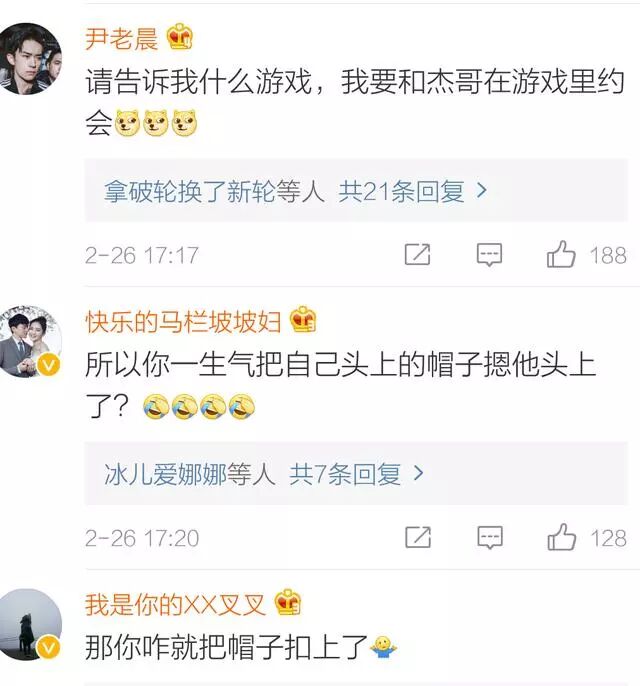Tap repost icon on 17:20 comment
Image resolution: width=640 pixels, height=686 pixels.
click(418, 537)
